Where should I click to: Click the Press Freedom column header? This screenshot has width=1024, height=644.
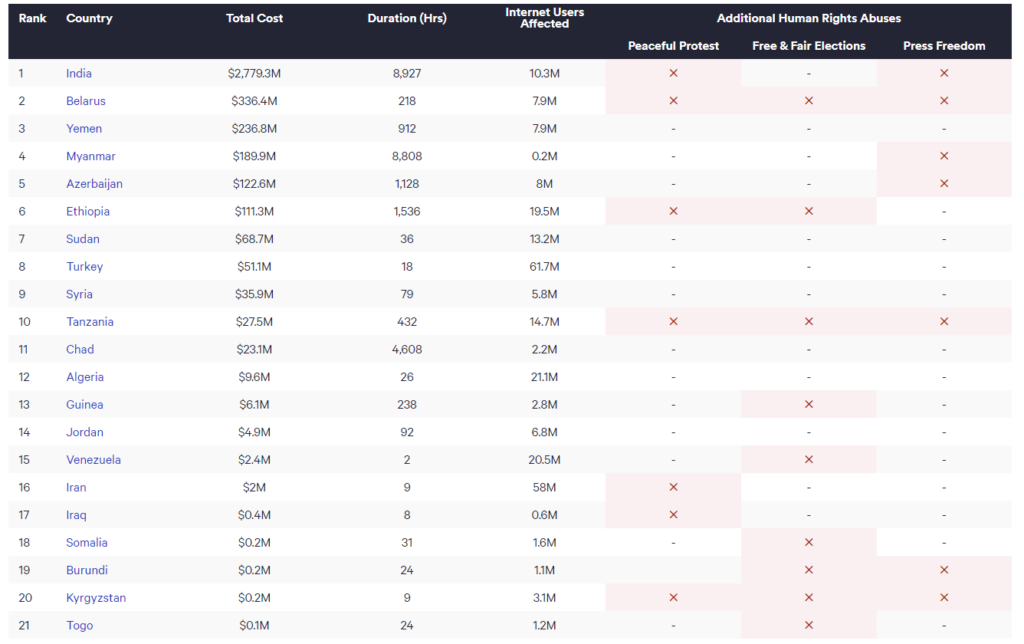[944, 46]
